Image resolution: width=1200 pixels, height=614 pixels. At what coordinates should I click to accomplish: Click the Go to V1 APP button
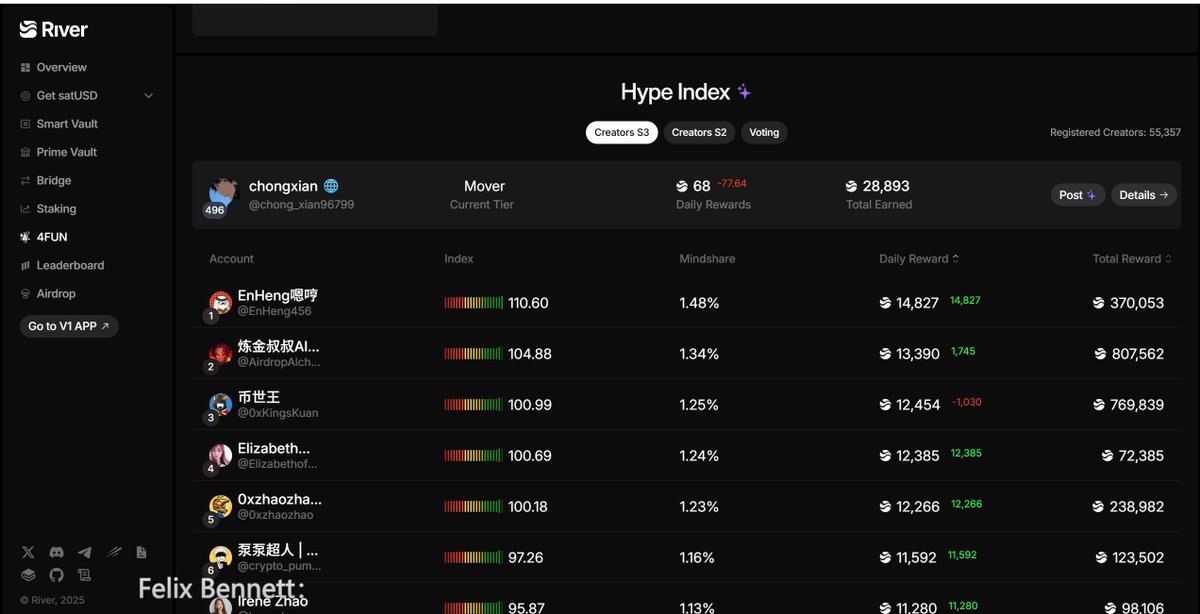(69, 326)
